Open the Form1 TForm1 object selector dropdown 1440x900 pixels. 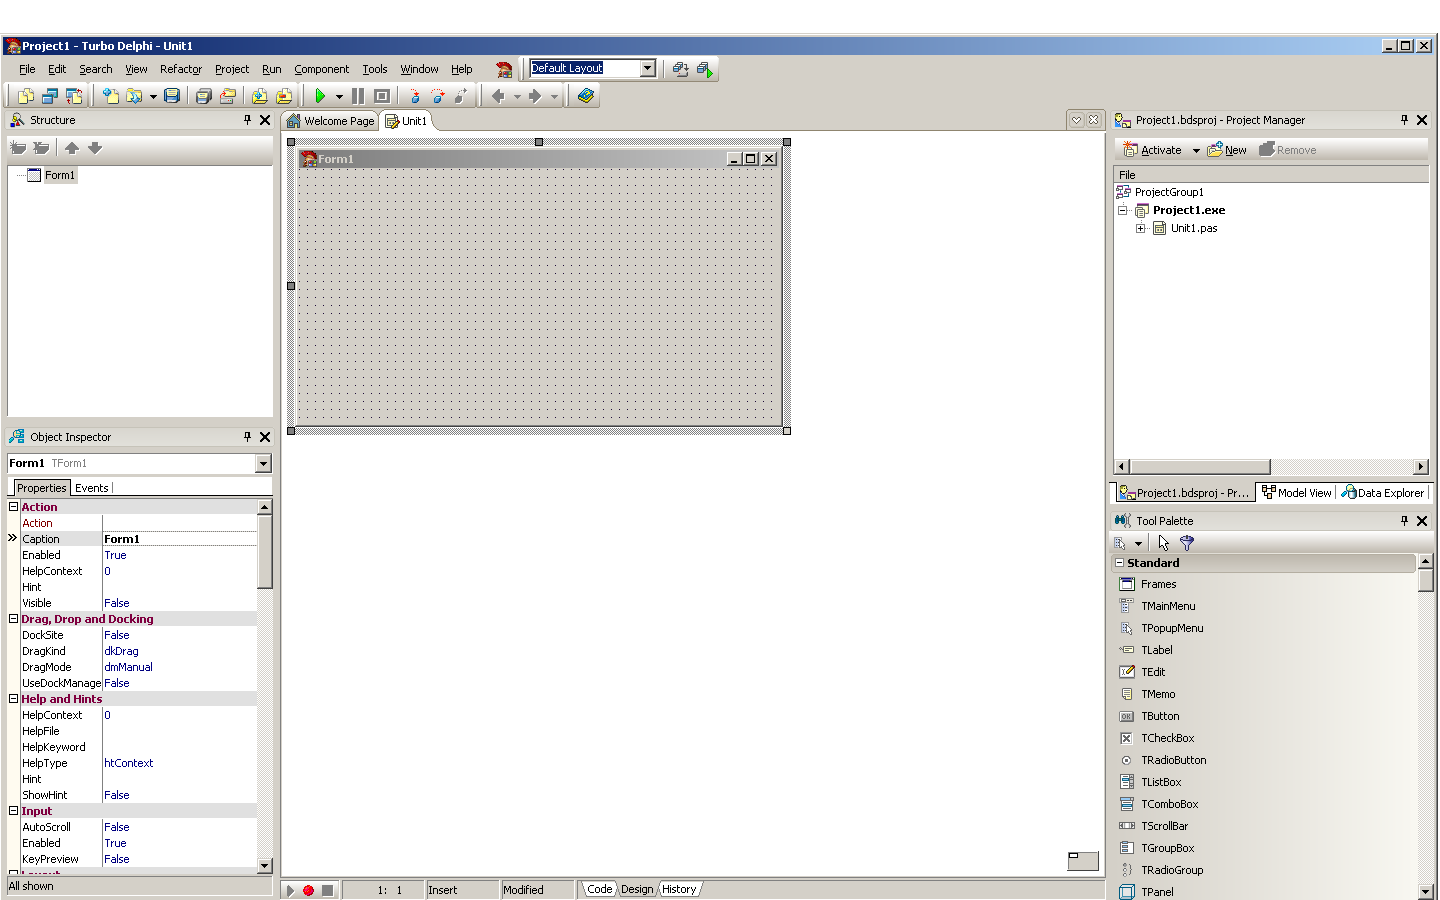[x=263, y=464]
